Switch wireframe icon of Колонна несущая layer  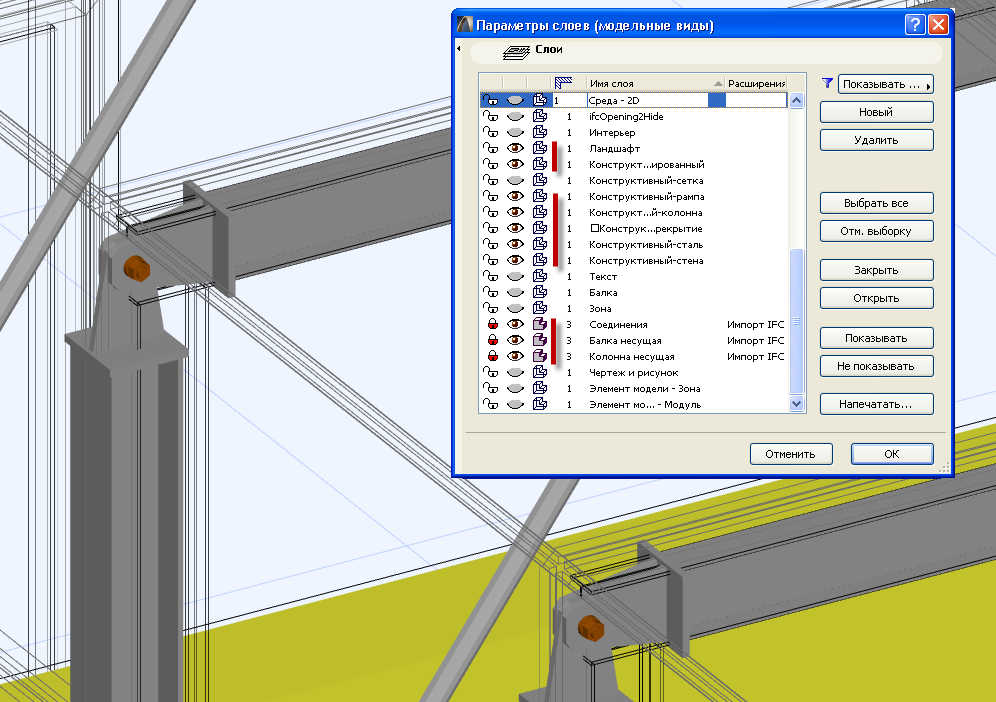pos(540,356)
